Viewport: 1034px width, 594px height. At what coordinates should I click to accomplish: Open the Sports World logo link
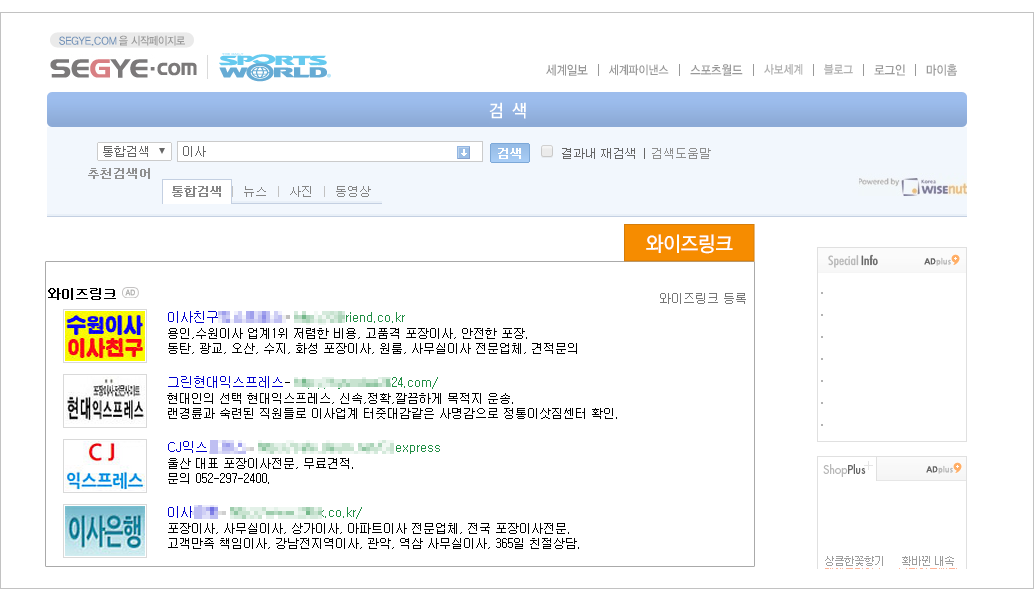click(x=274, y=67)
